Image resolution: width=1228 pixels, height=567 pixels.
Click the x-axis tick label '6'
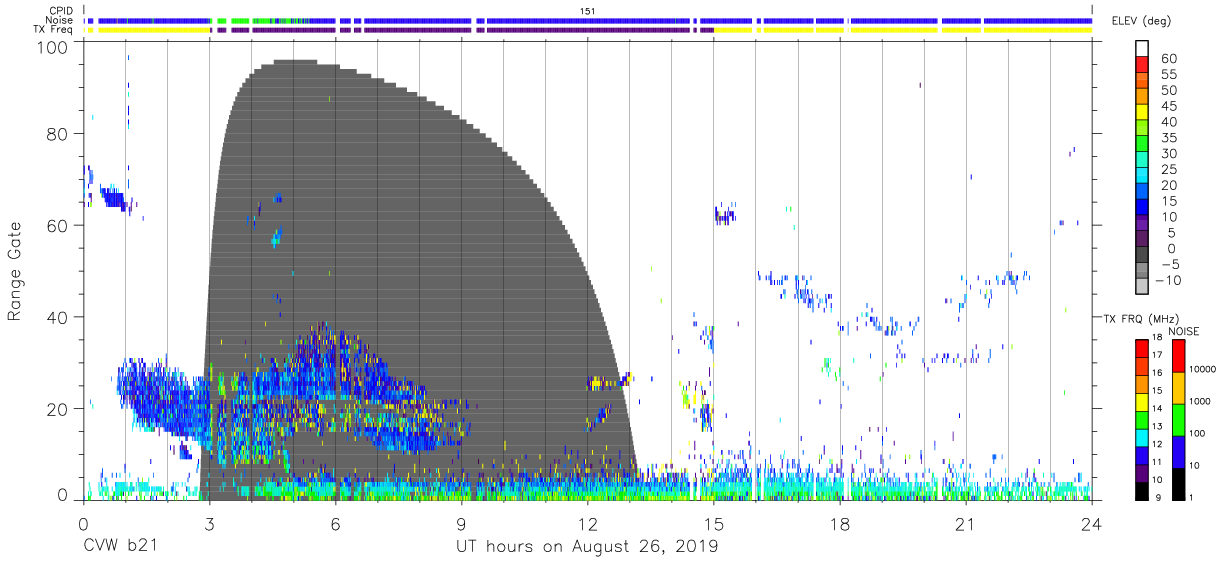pos(335,524)
